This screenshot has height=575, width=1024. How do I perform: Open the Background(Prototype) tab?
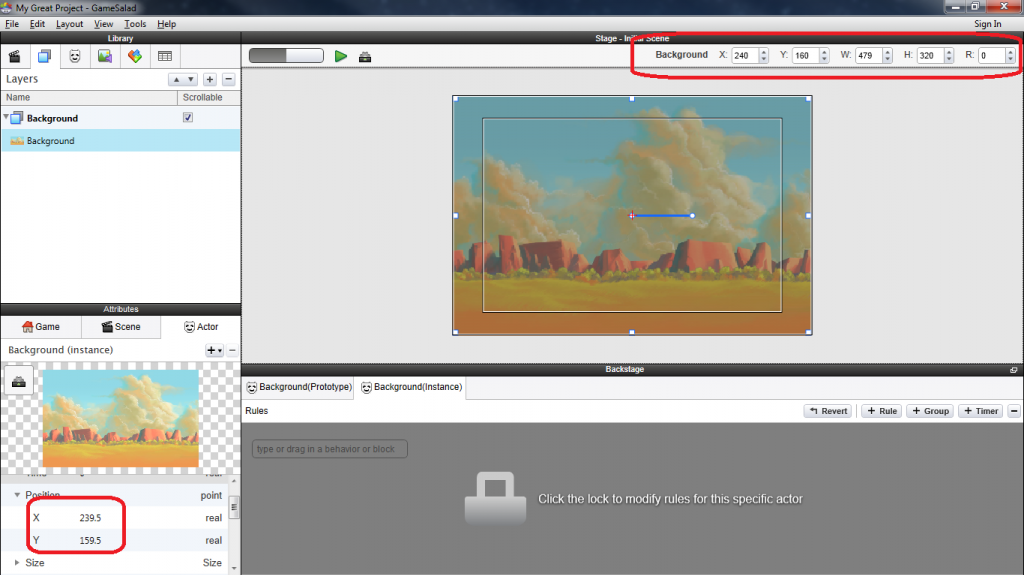pyautogui.click(x=299, y=387)
